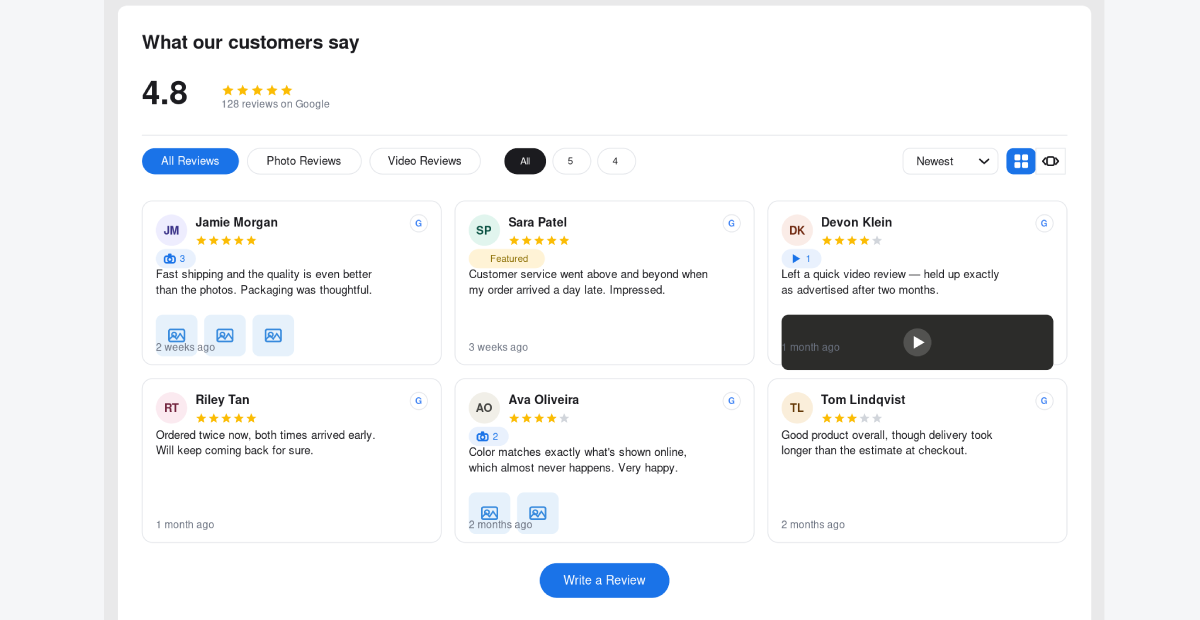Click the Google icon on Devon Klein's review

[1044, 223]
